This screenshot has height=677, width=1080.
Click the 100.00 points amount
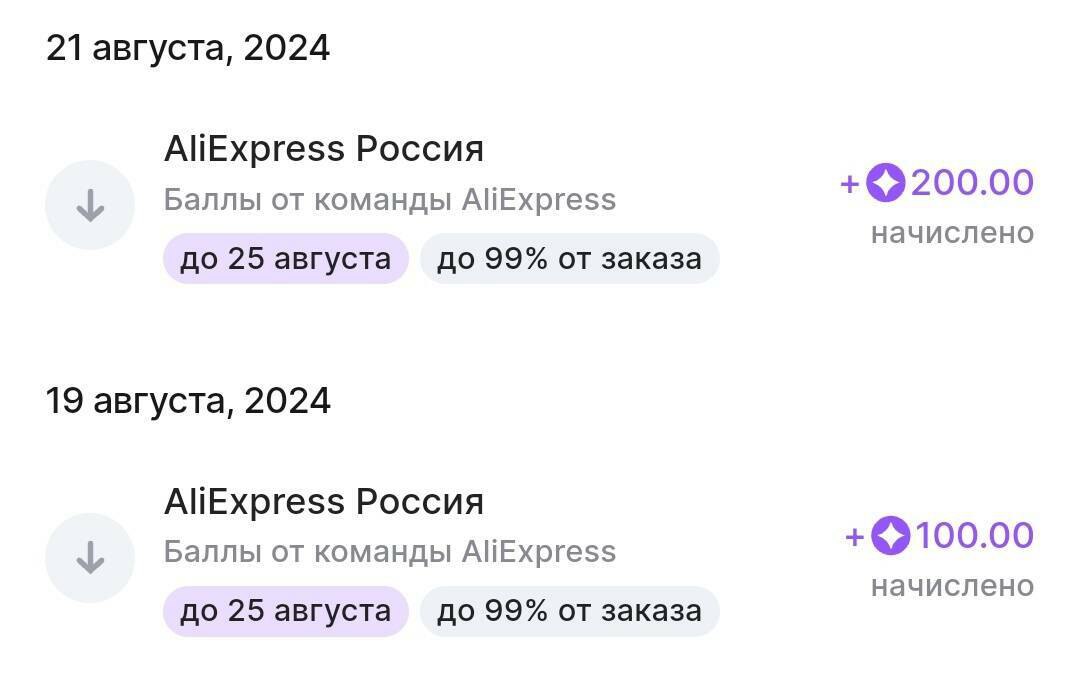coord(974,536)
